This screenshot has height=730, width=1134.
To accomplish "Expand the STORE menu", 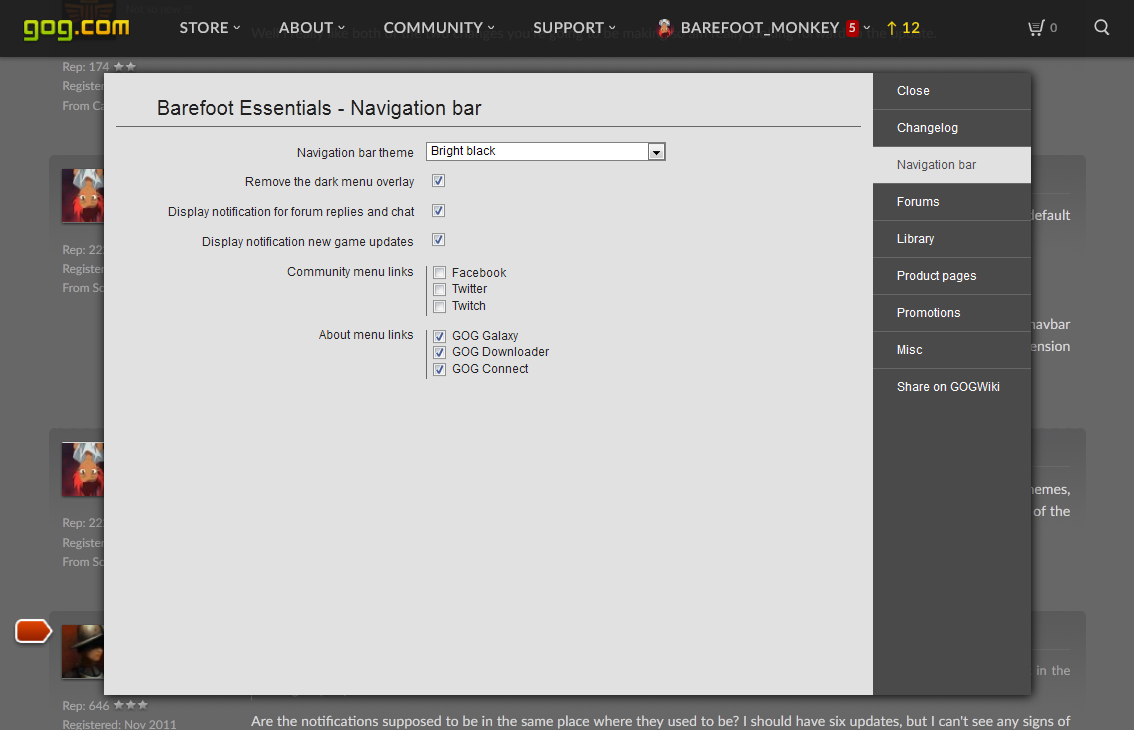I will pos(210,28).
